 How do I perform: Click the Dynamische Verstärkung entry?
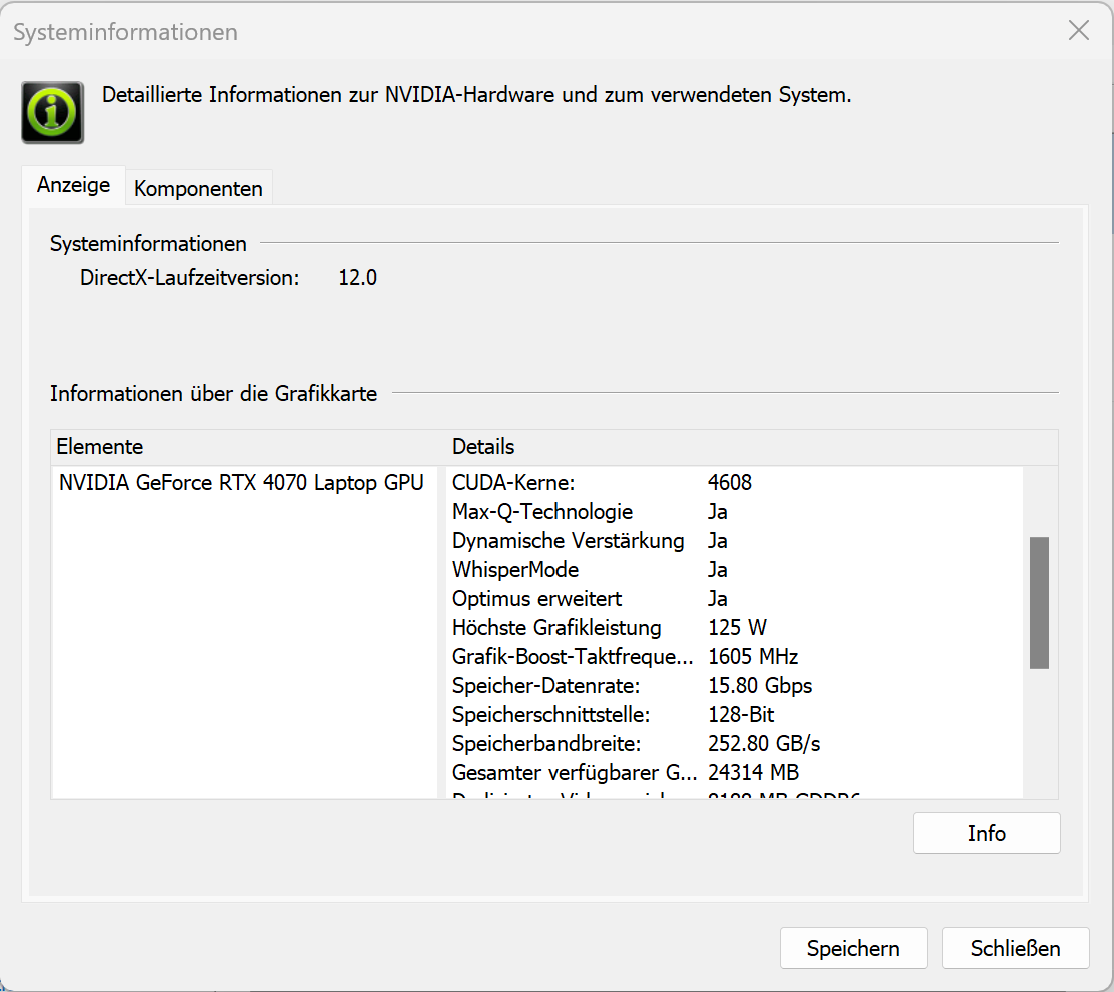[x=568, y=541]
